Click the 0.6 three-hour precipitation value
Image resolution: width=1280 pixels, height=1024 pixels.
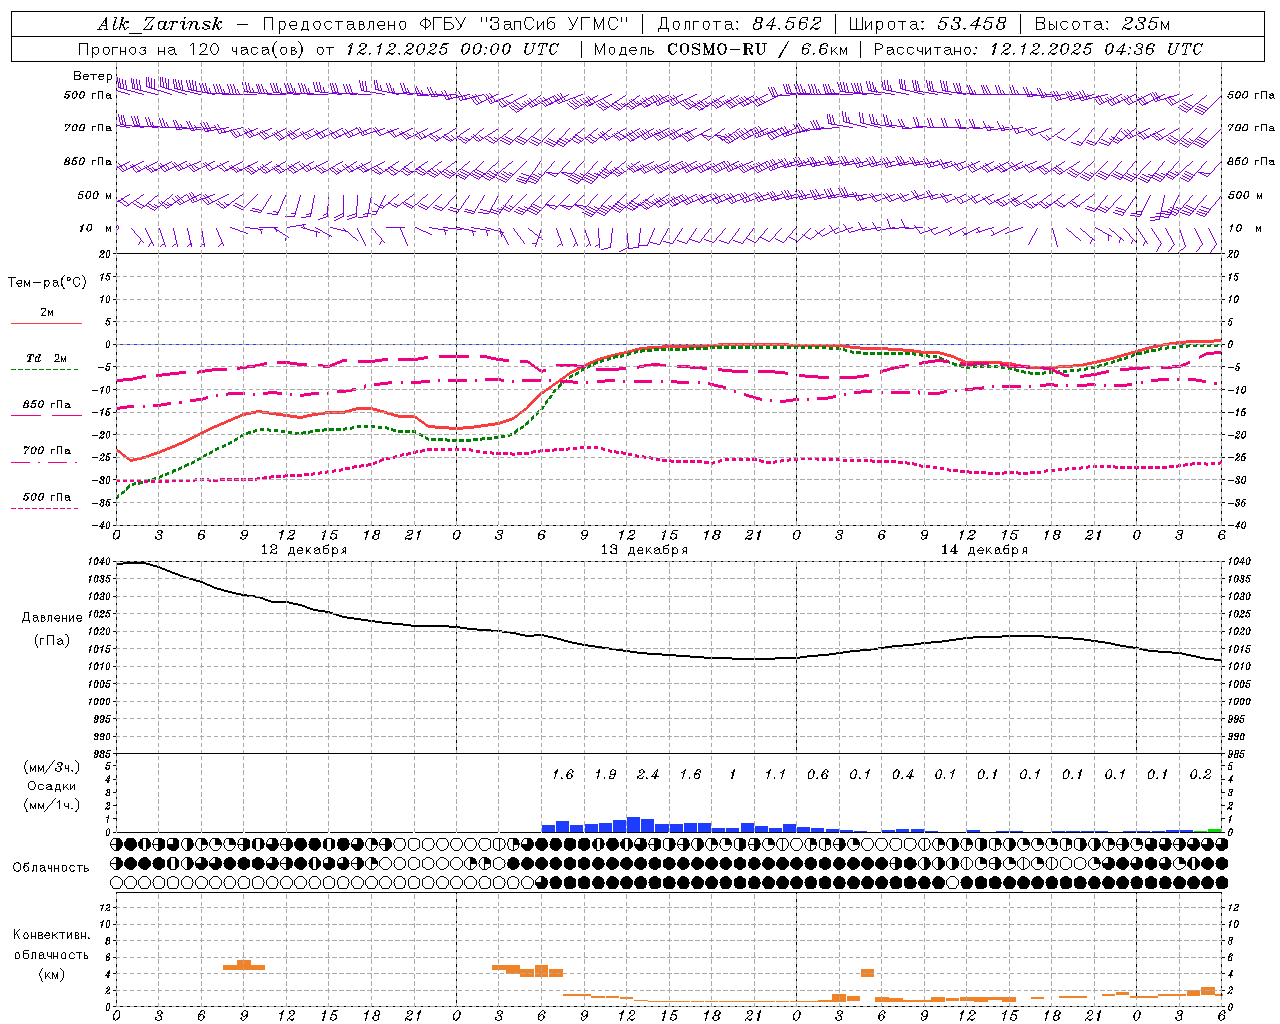point(817,774)
